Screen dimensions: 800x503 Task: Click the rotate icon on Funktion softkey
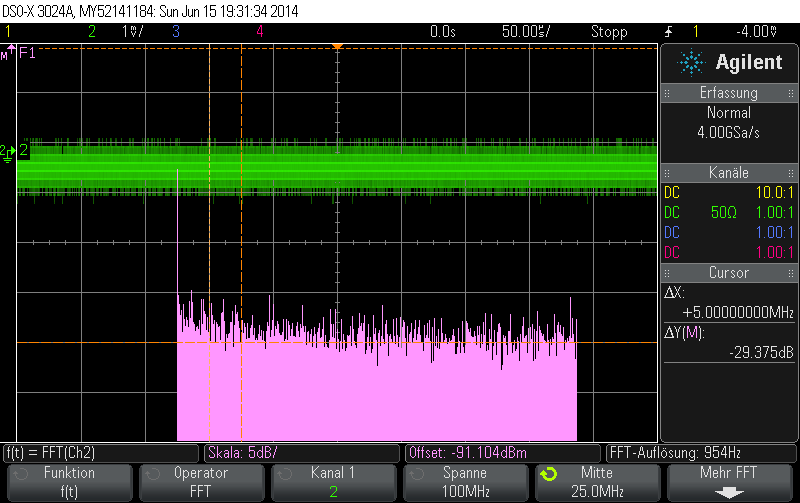(21, 474)
